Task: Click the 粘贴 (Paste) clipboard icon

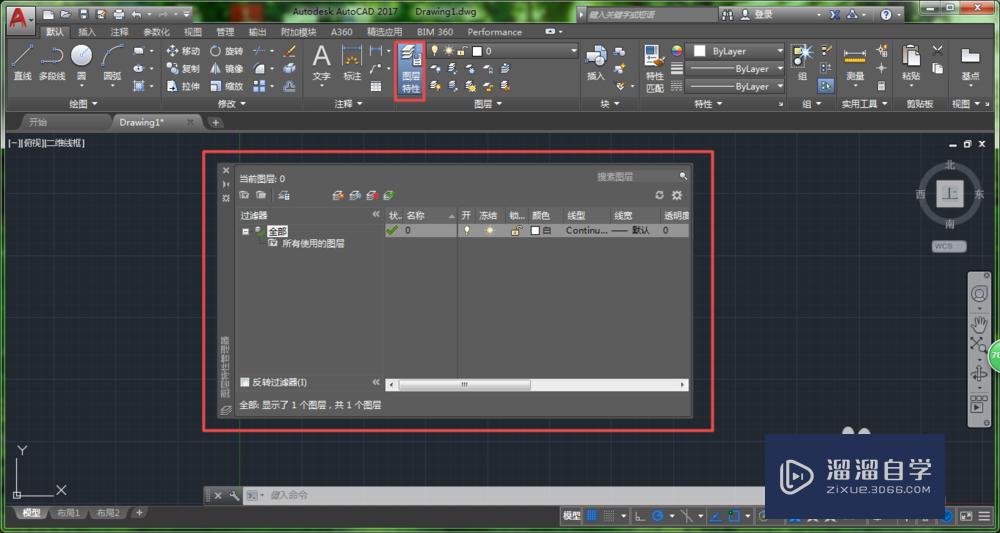Action: [x=910, y=61]
